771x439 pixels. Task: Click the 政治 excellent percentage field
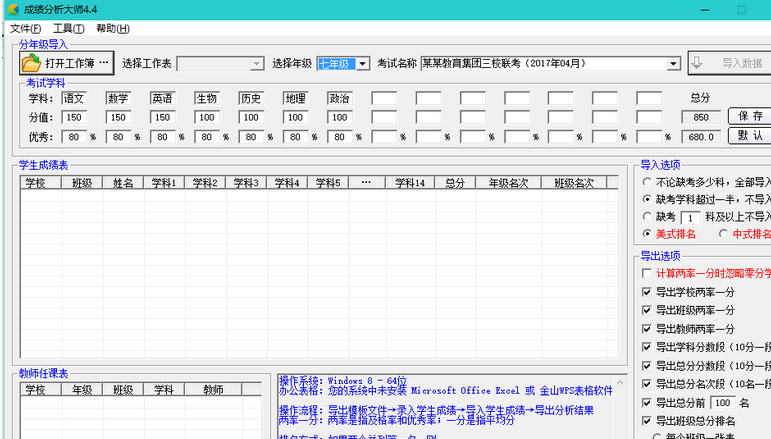(x=340, y=137)
